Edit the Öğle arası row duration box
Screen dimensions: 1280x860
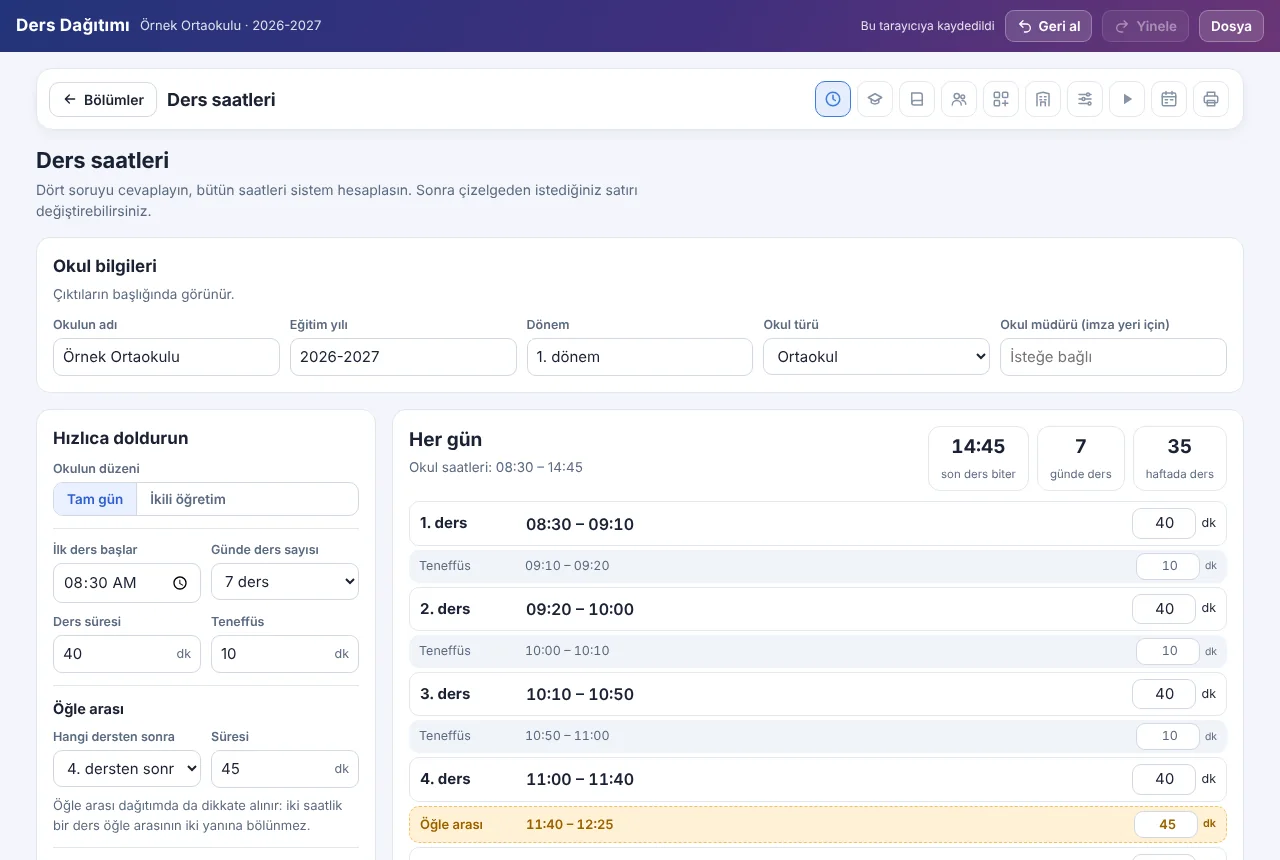pyautogui.click(x=1166, y=825)
